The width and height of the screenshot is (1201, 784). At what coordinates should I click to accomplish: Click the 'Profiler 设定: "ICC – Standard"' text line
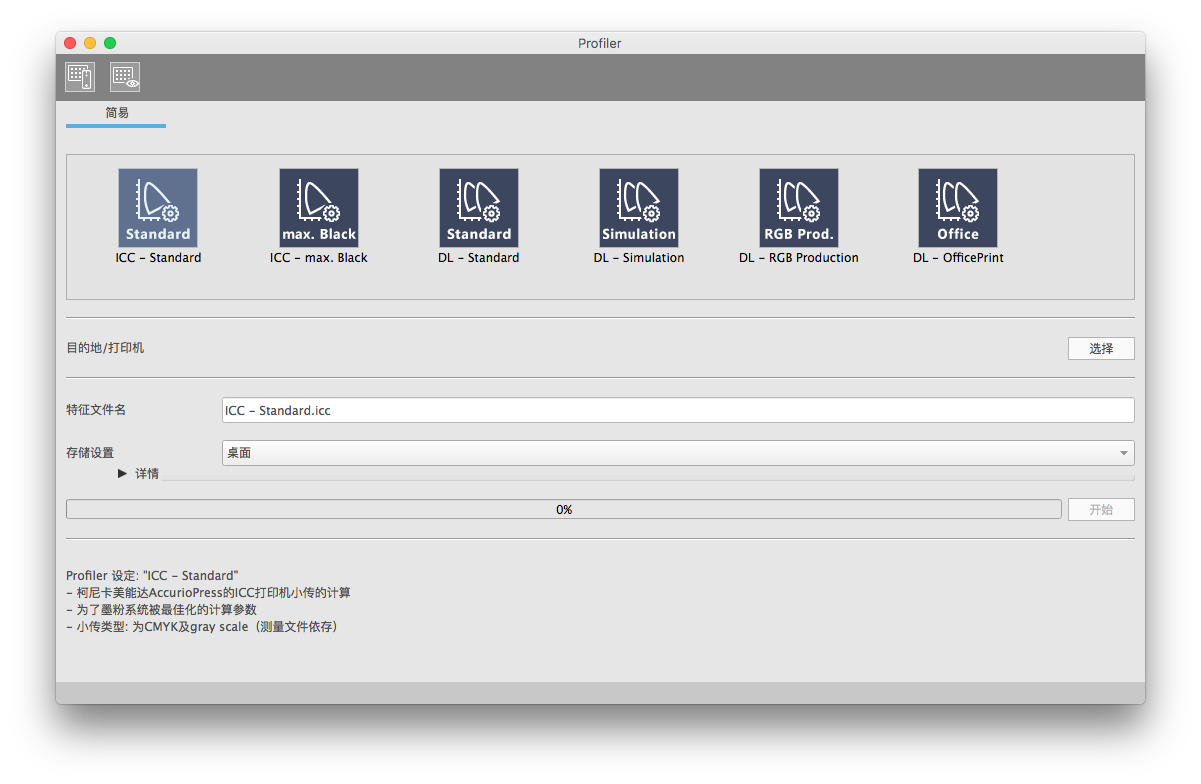click(x=152, y=576)
